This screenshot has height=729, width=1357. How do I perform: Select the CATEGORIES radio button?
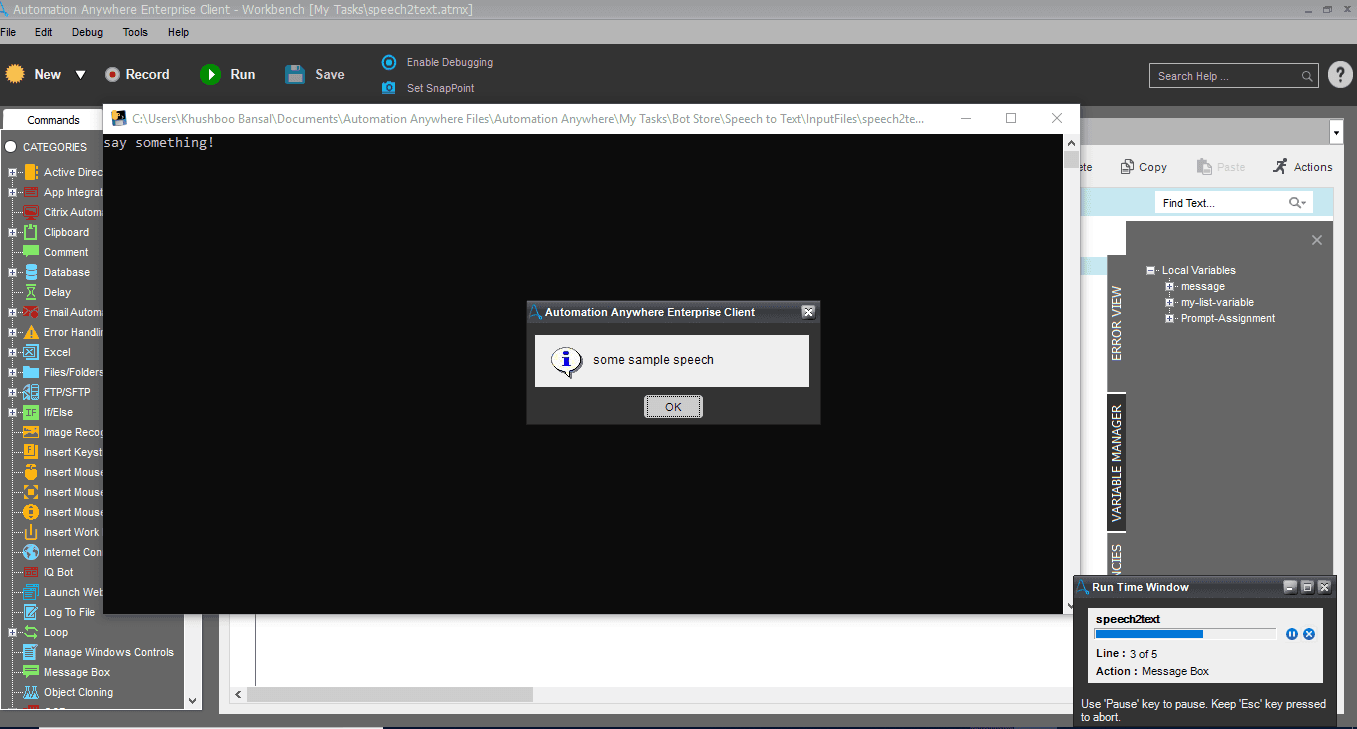coord(11,147)
